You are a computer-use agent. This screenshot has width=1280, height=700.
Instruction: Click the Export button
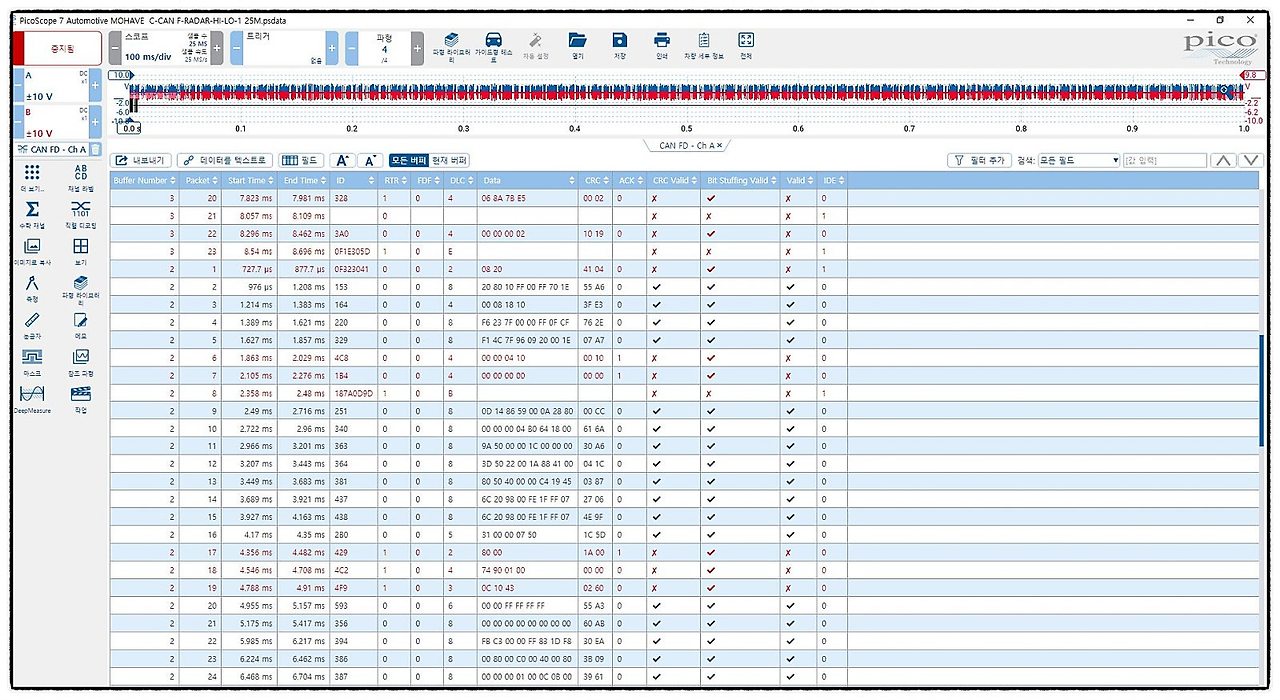click(x=142, y=160)
